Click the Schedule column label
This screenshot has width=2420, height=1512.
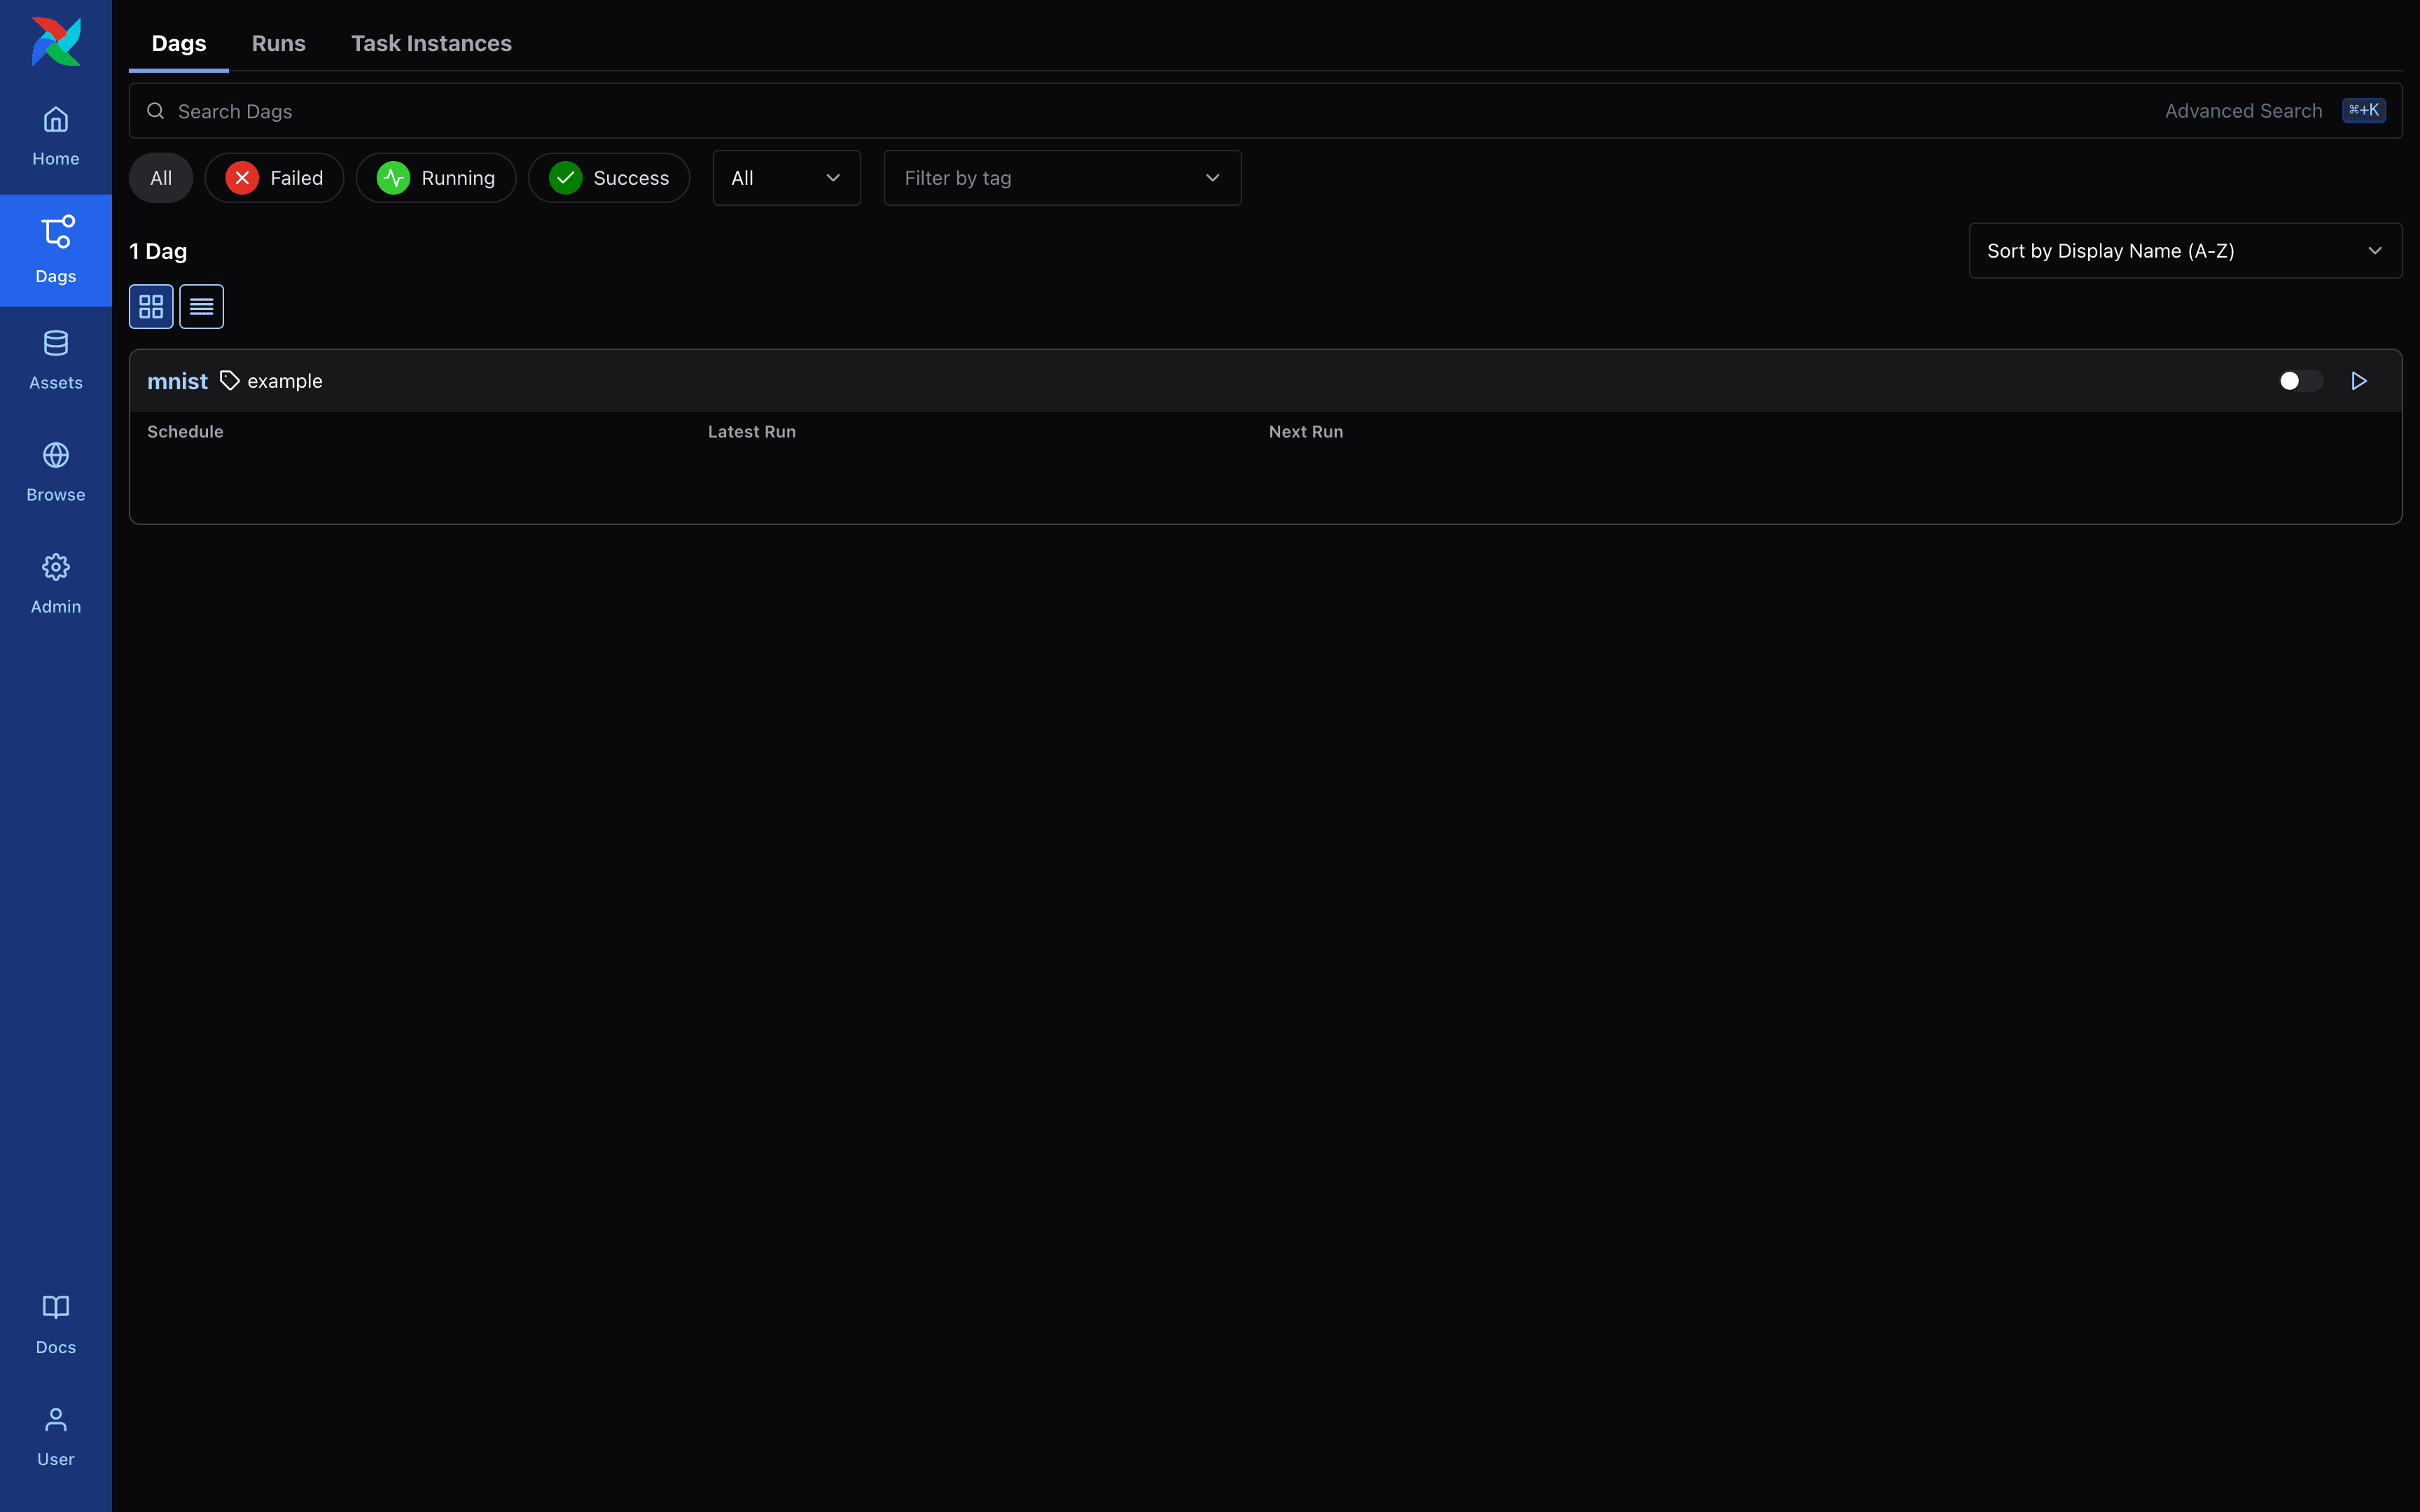[185, 432]
